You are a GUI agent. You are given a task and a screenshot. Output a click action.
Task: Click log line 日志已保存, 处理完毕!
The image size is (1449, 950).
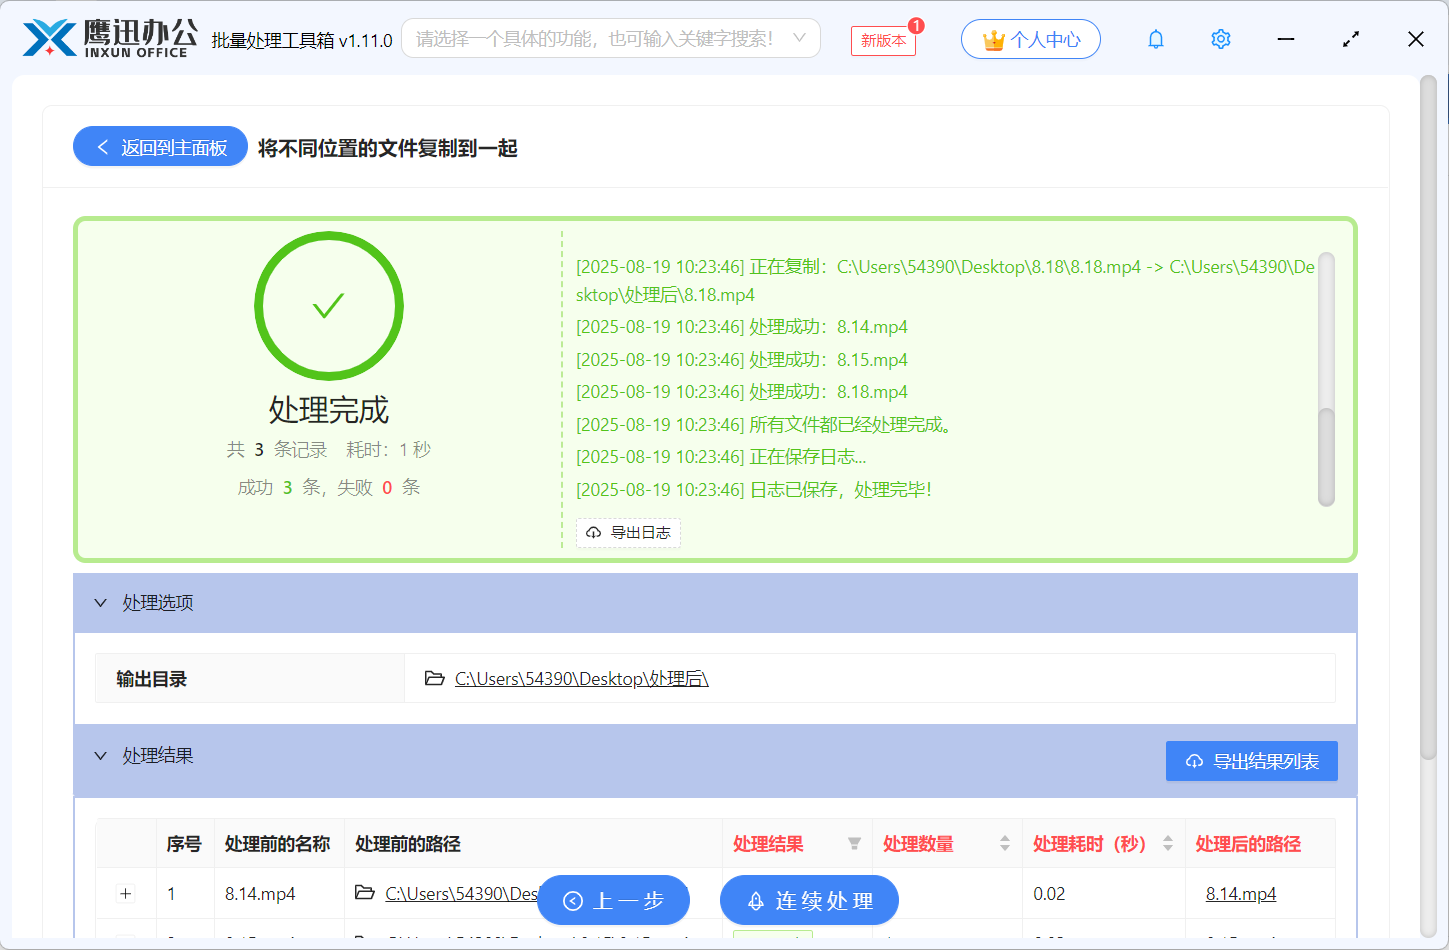click(754, 489)
